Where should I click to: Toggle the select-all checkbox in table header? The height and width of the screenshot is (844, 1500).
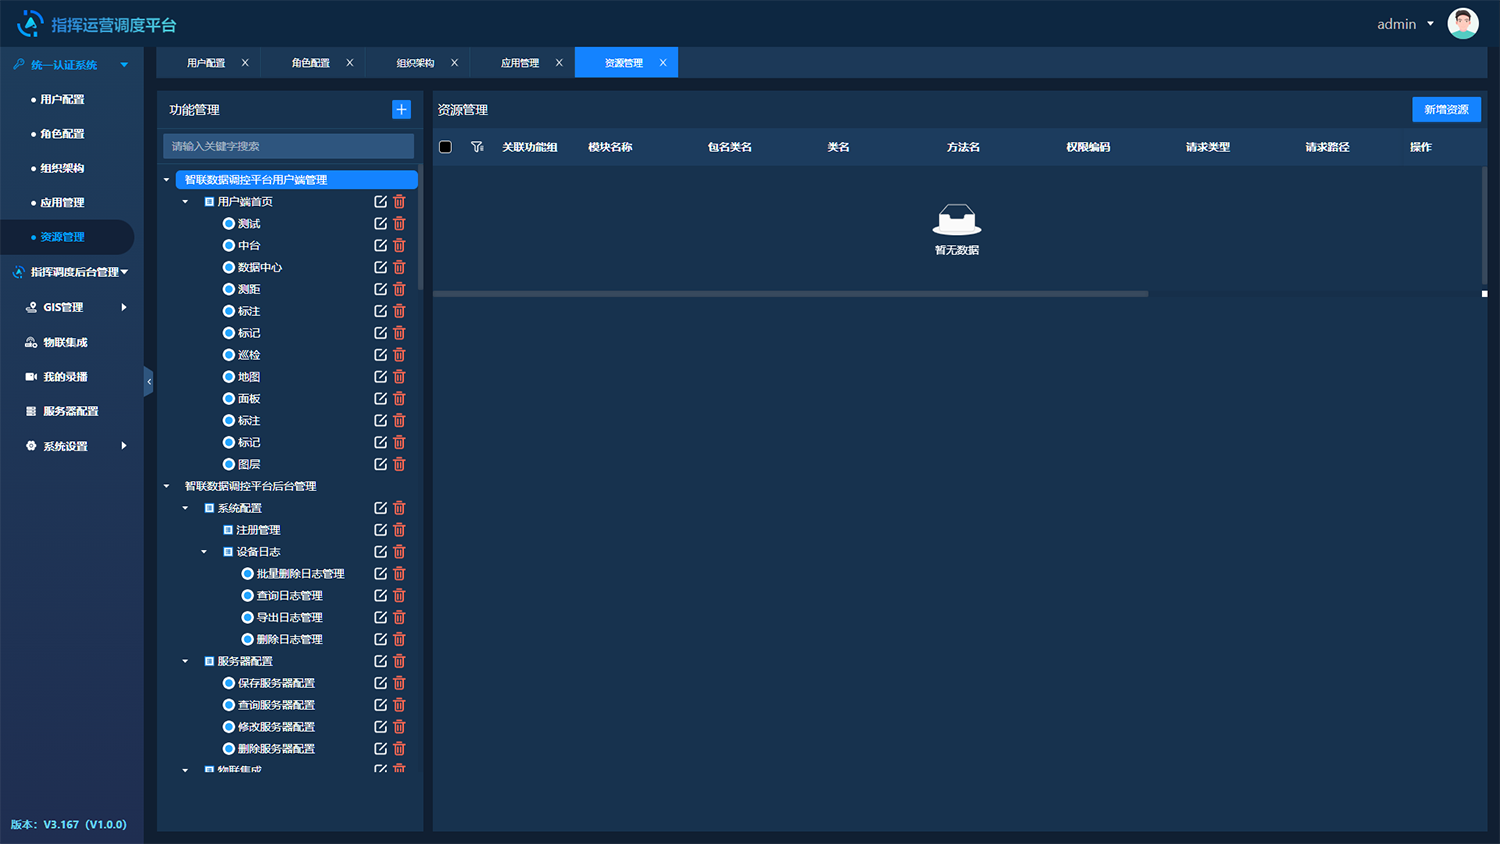(x=446, y=147)
